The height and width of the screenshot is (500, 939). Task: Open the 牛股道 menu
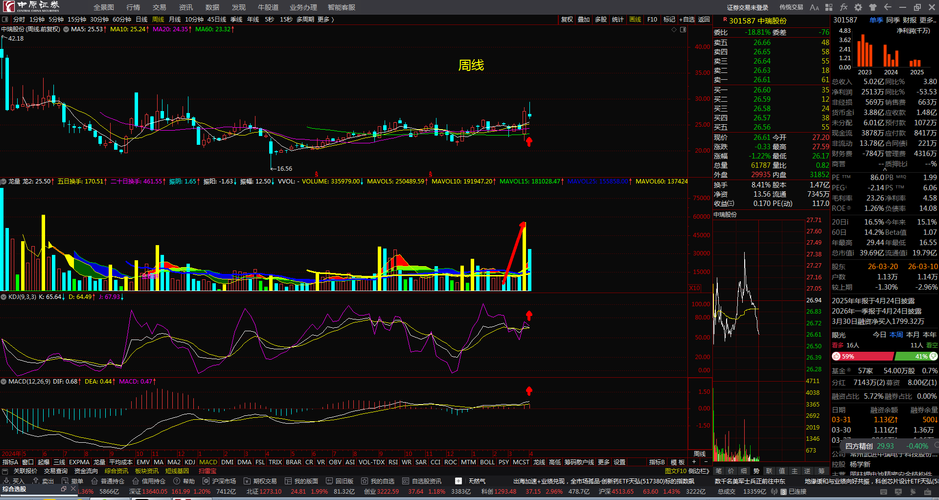tap(268, 7)
